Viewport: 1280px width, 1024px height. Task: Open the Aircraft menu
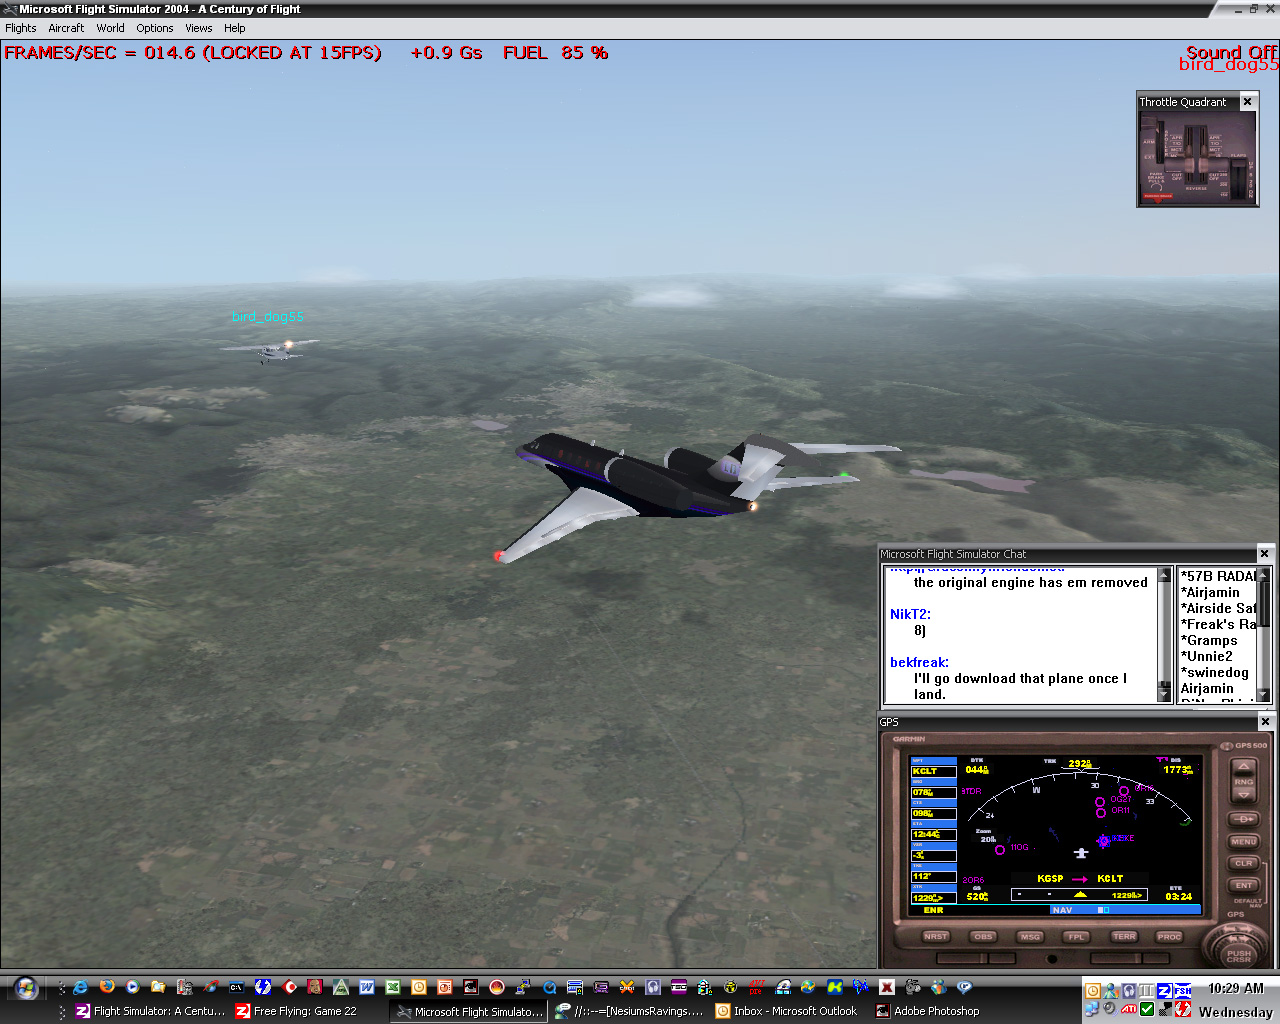click(x=66, y=28)
